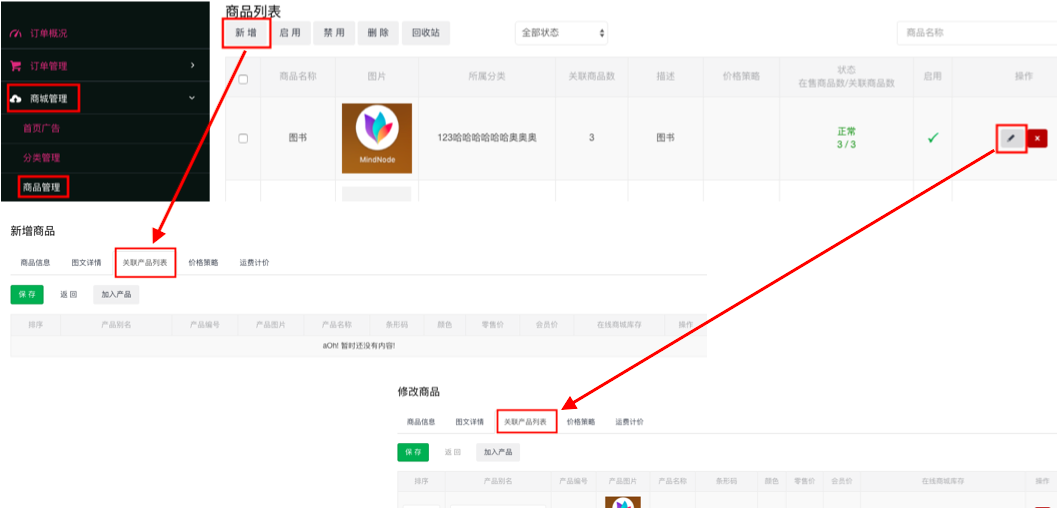This screenshot has height=514, width=1057.
Task: Expand 订单管理 using its right chevron
Action: click(x=192, y=66)
